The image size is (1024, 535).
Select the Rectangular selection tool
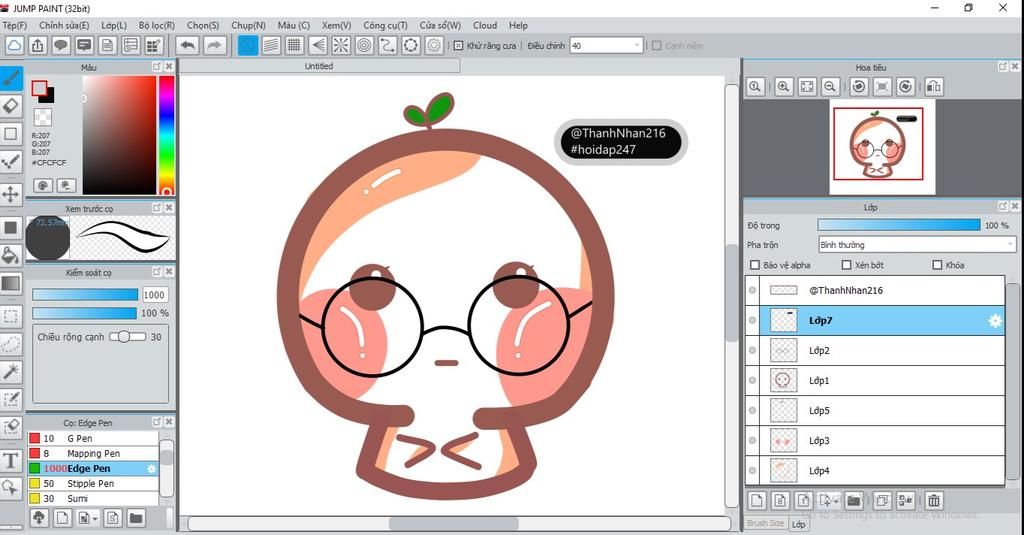(11, 316)
